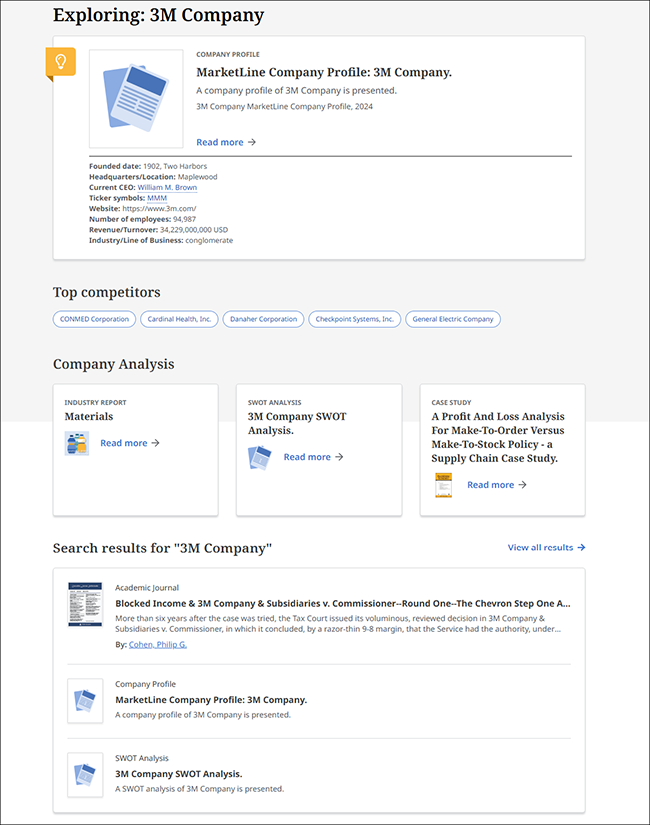Select Checkpoint Systems, Inc. competitor chip
650x825 pixels.
tap(355, 319)
